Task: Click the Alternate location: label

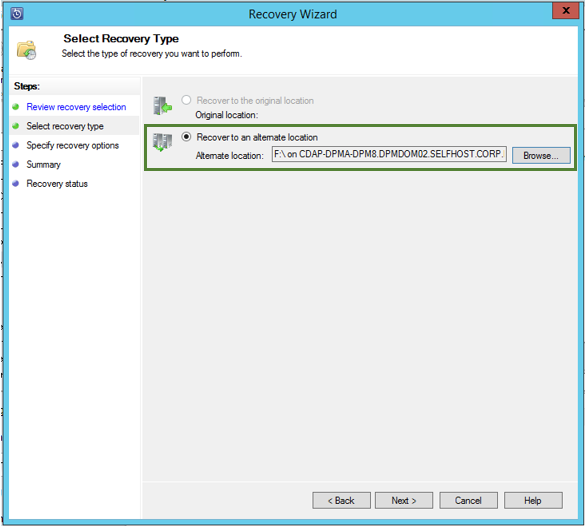Action: (230, 156)
